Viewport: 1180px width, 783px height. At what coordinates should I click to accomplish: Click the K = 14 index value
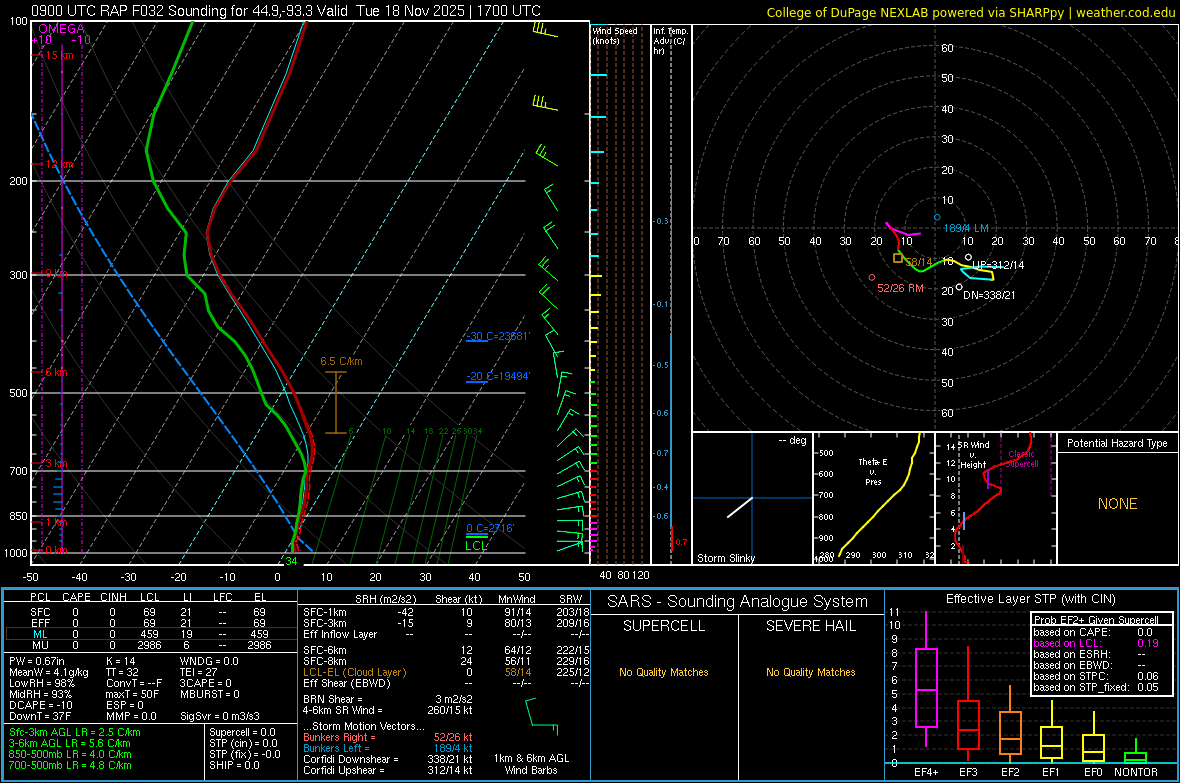pyautogui.click(x=121, y=661)
